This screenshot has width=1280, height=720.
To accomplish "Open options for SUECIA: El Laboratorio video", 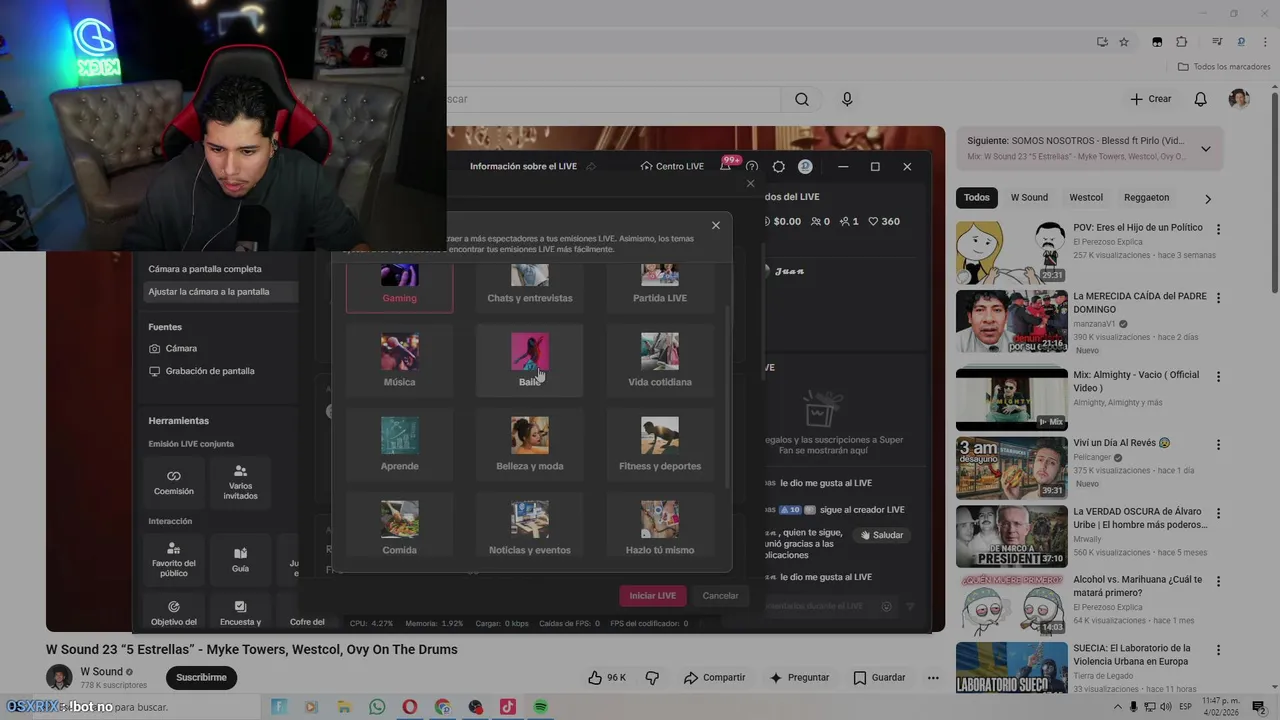I will coord(1218,649).
